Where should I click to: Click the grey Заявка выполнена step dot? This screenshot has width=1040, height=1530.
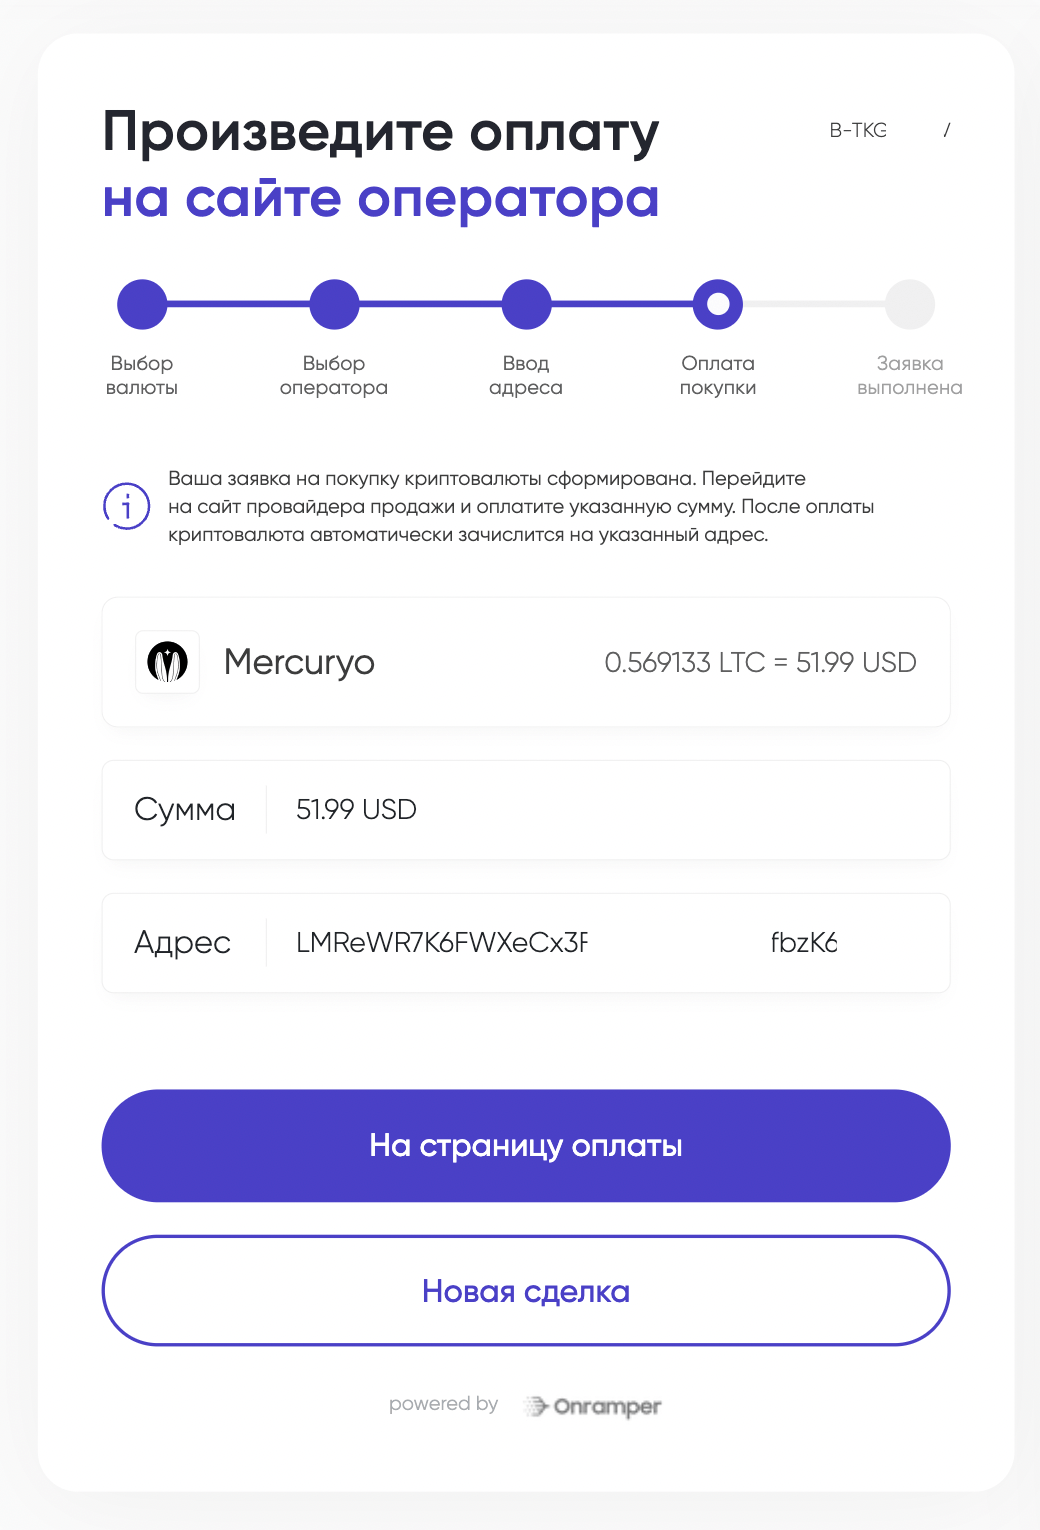tap(909, 304)
